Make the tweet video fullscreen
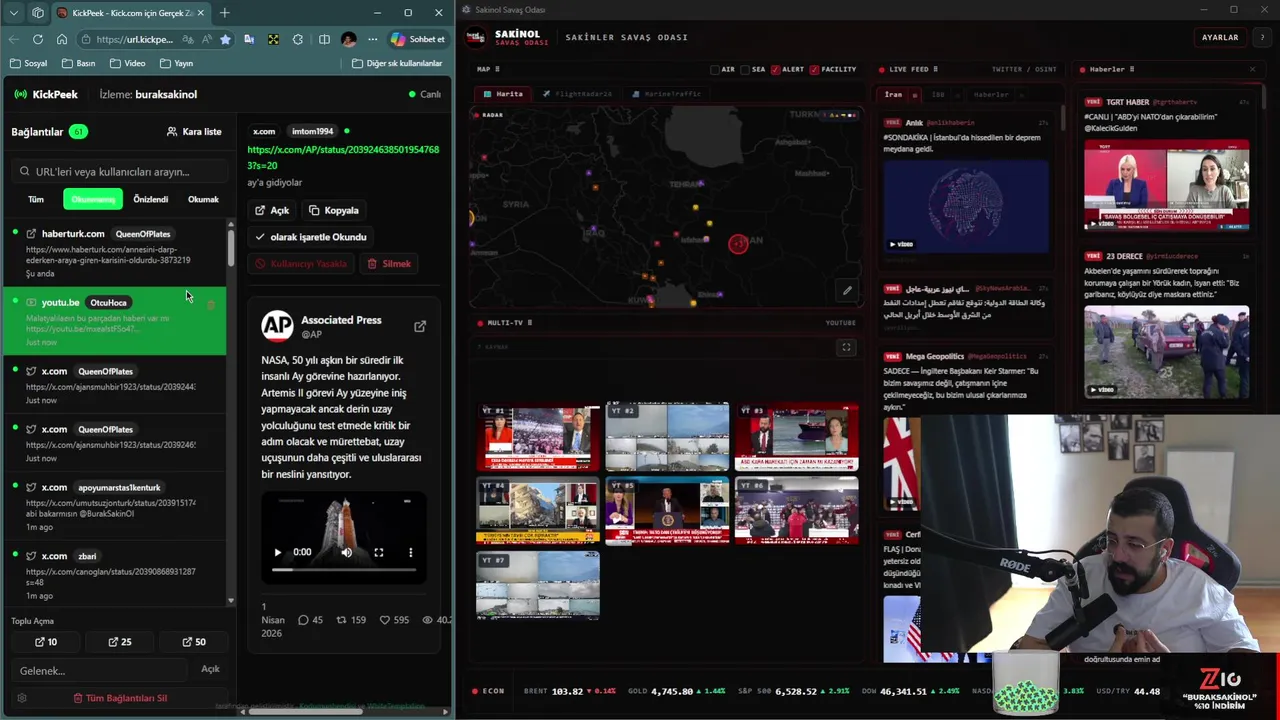1280x720 pixels. [x=379, y=552]
